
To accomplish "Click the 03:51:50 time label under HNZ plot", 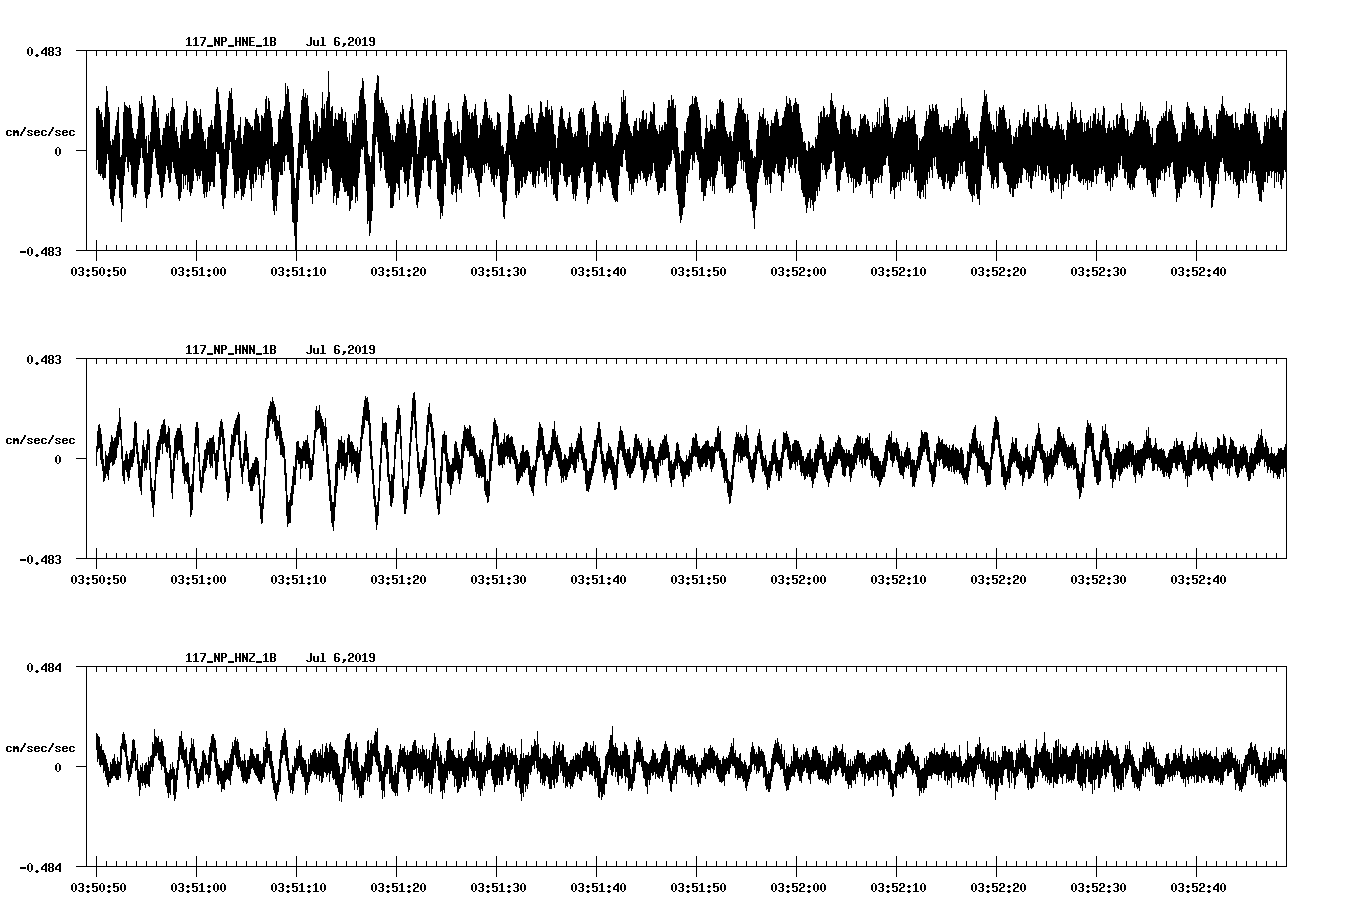I will click(x=698, y=887).
